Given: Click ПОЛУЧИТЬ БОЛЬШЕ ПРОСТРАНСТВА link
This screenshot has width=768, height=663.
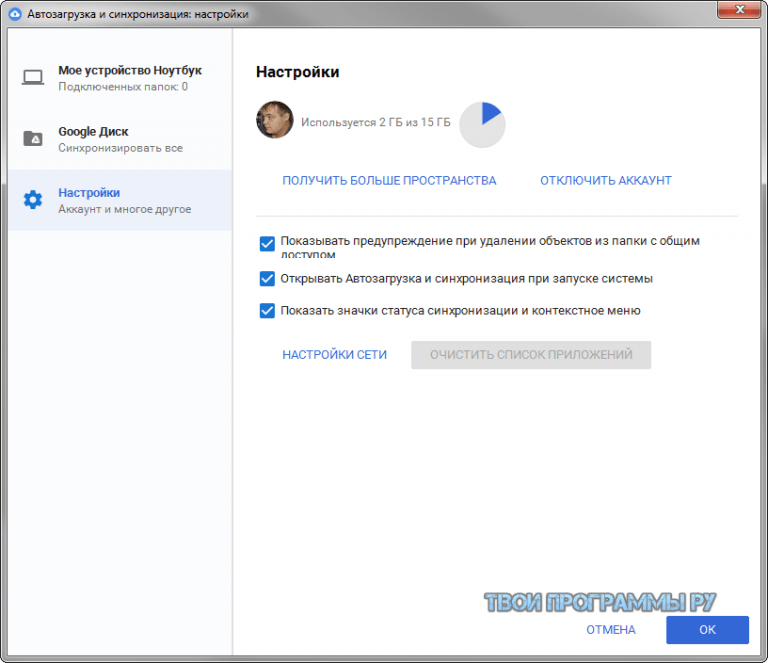Looking at the screenshot, I should (x=389, y=181).
